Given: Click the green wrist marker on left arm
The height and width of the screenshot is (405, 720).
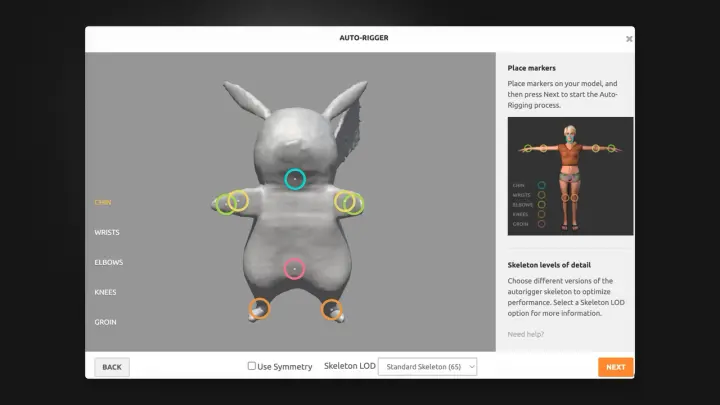Looking at the screenshot, I should (x=225, y=204).
